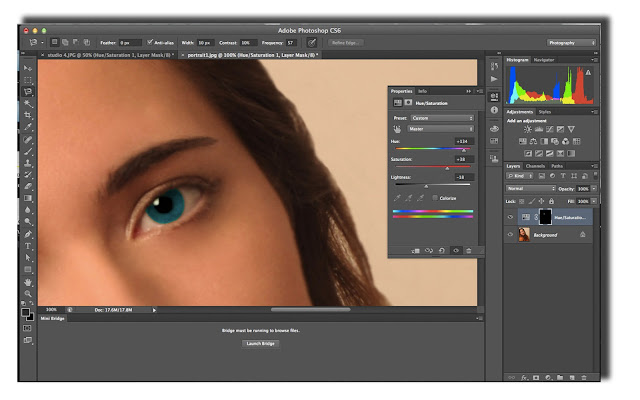Select the Healing Brush tool
This screenshot has width=640, height=400.
point(27,140)
